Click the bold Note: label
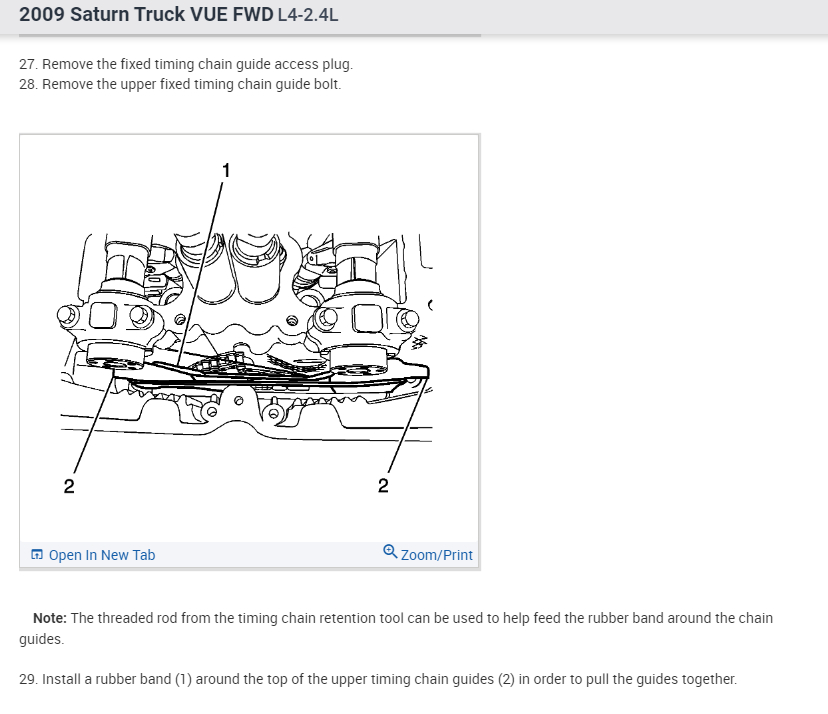 [50, 618]
